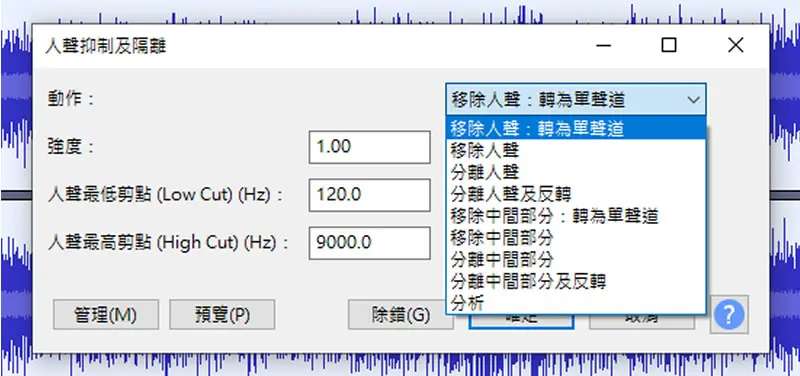The height and width of the screenshot is (376, 800).
Task: Click the 強度 value field
Action: (369, 147)
